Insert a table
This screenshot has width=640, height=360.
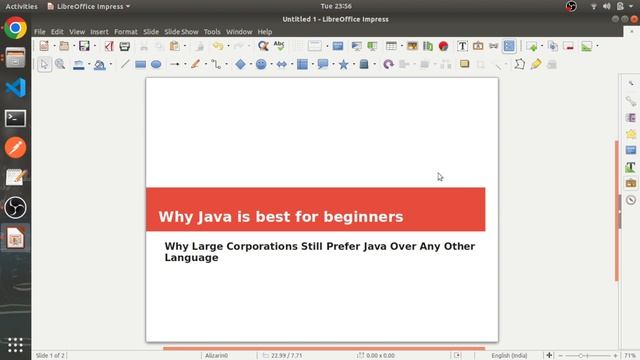(x=391, y=46)
